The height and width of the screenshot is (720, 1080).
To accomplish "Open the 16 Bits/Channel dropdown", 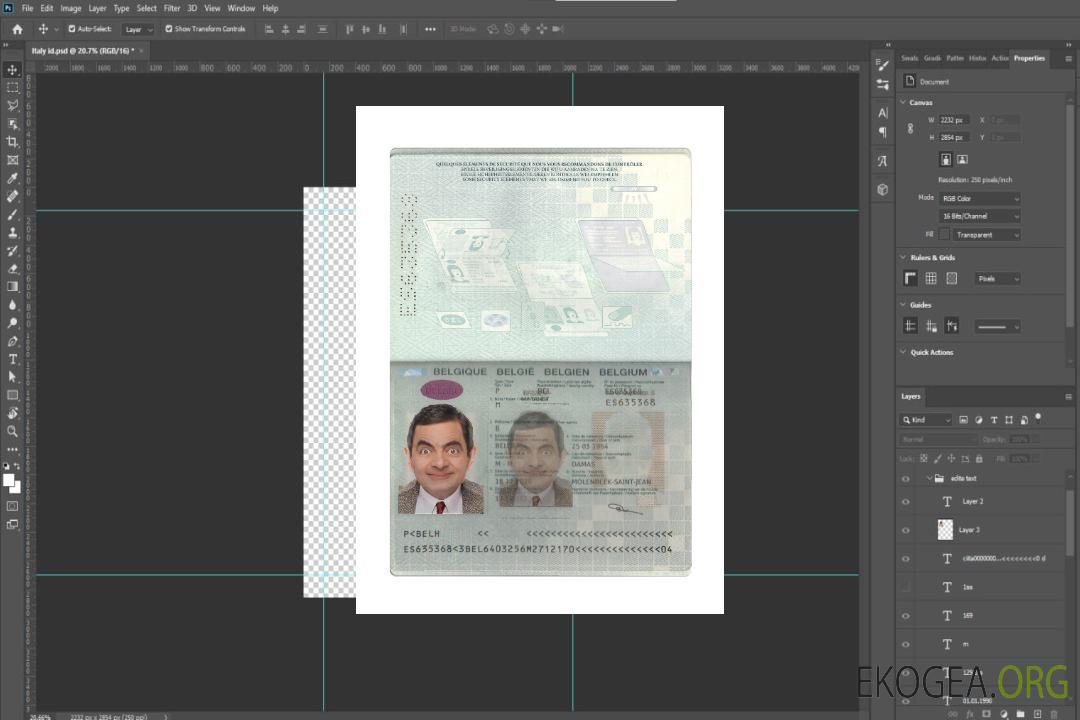I will click(x=979, y=216).
